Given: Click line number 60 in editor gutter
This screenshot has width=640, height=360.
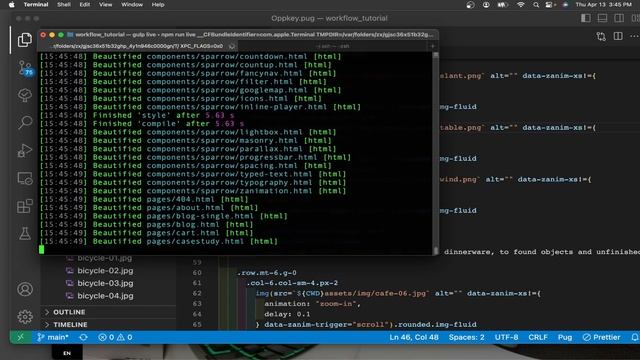Looking at the screenshot, I should coord(197,273).
